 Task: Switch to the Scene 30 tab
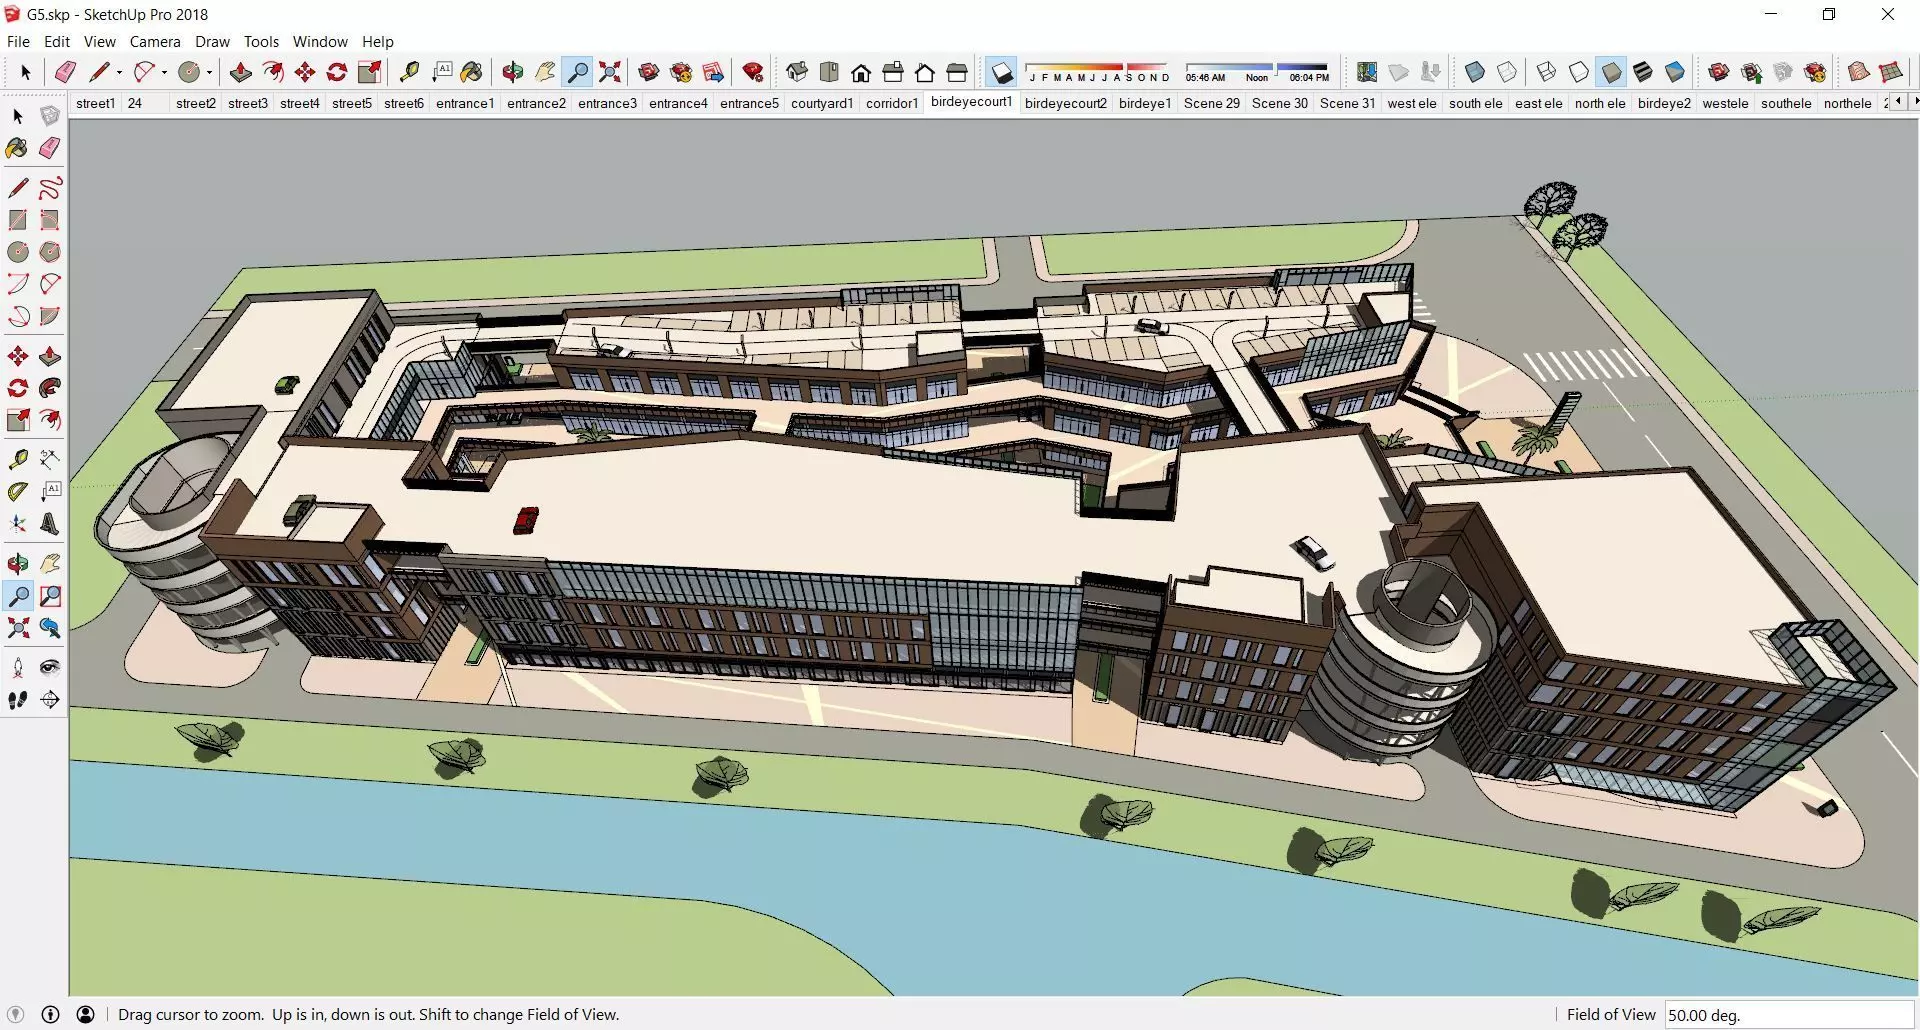pyautogui.click(x=1280, y=103)
